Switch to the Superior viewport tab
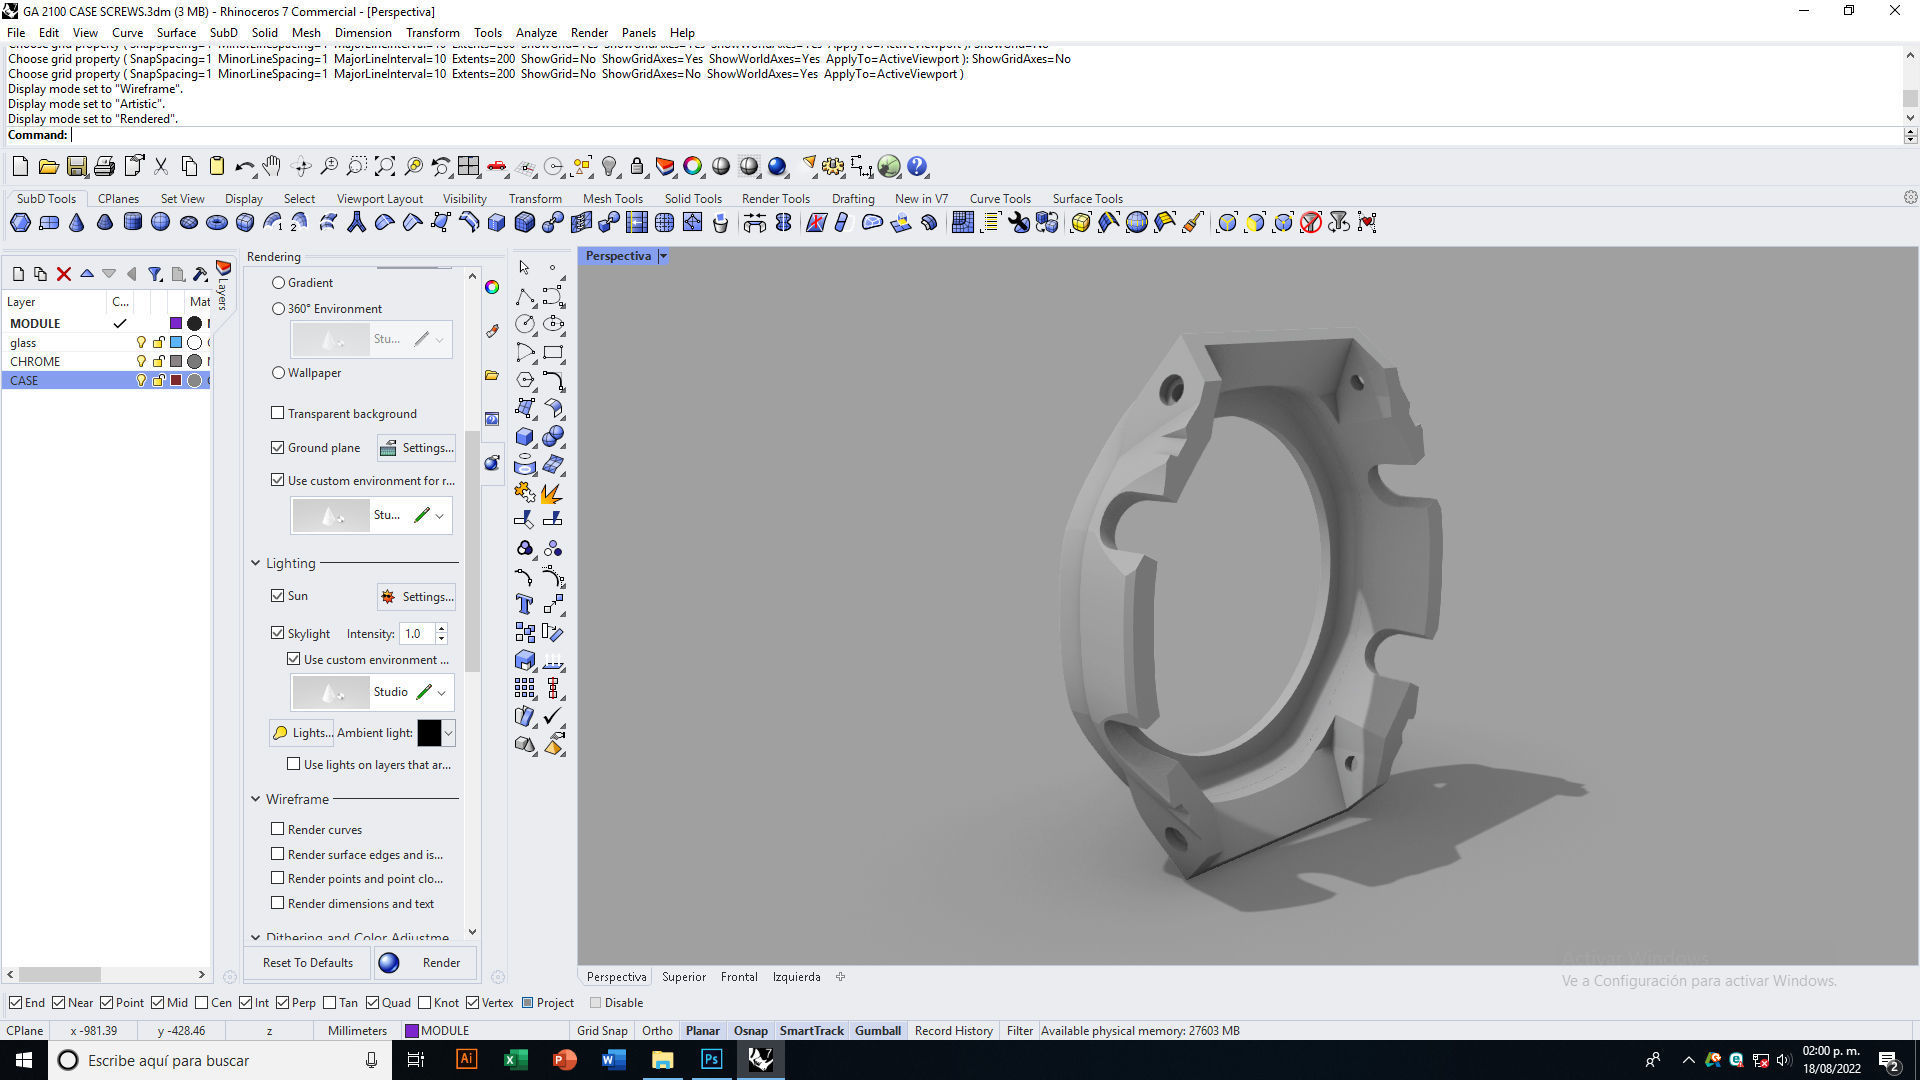This screenshot has height=1080, width=1920. [684, 977]
